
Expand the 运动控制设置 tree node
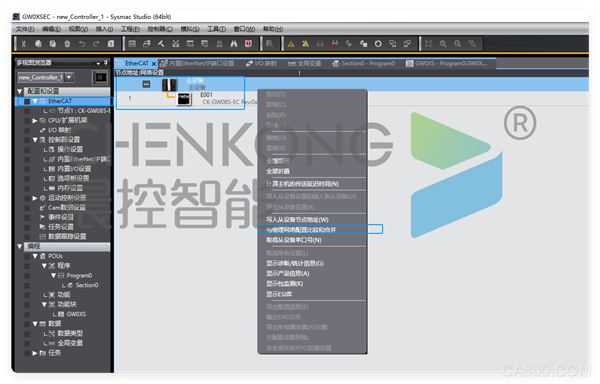[x=35, y=198]
